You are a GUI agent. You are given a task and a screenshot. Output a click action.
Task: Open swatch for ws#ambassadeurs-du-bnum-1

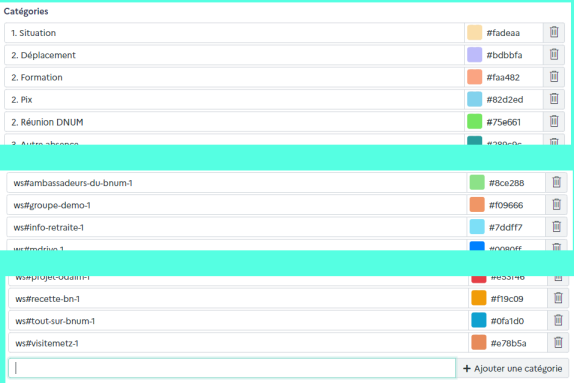coord(477,182)
